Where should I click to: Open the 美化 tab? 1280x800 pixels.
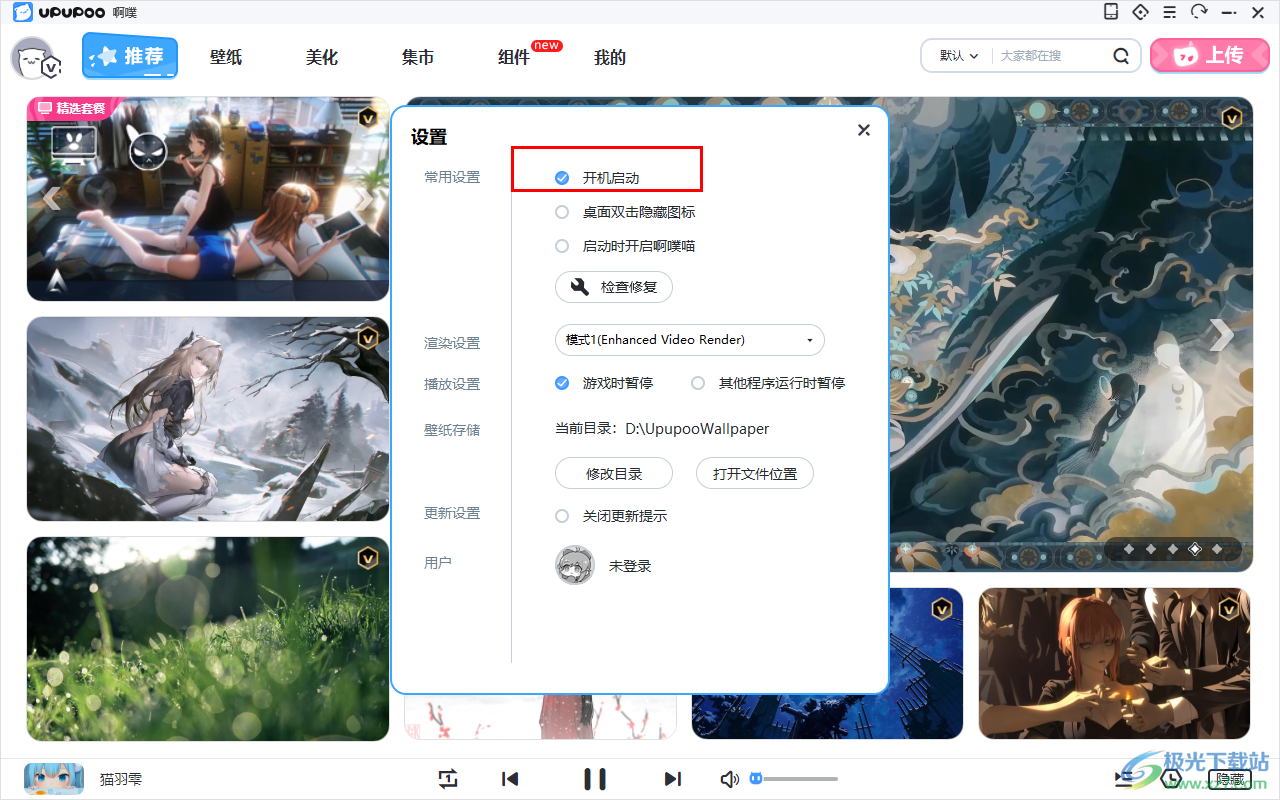pyautogui.click(x=322, y=58)
